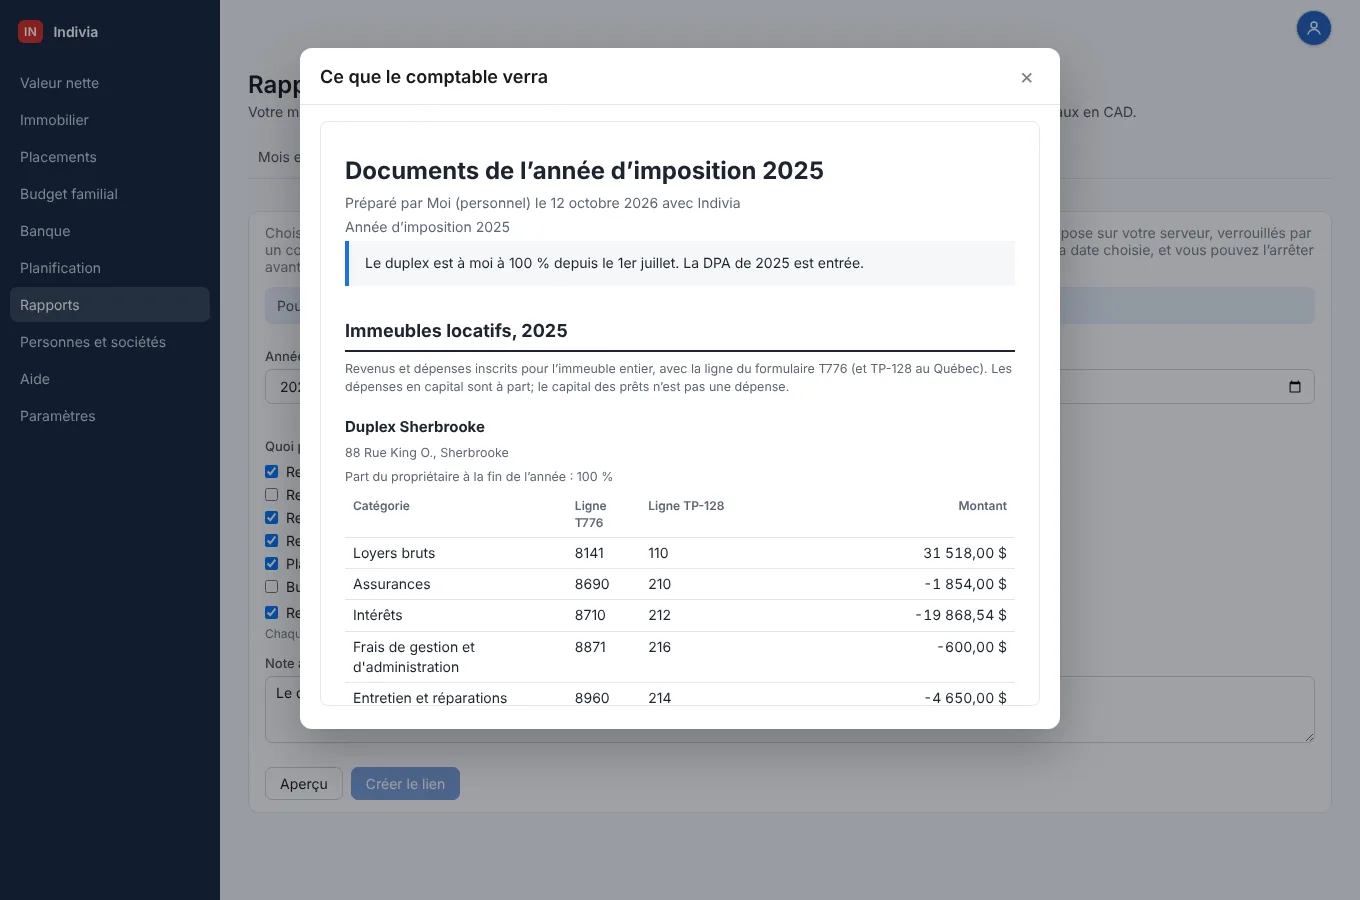
Task: Click the Assurances row label
Action: click(392, 584)
